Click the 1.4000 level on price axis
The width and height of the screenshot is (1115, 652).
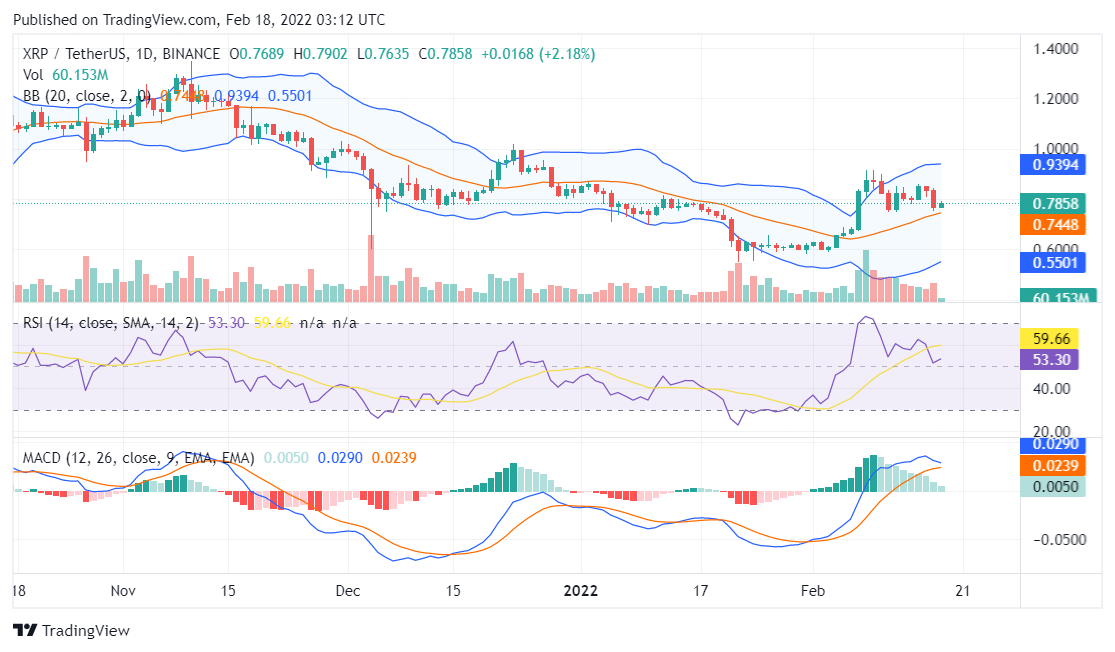click(1055, 48)
